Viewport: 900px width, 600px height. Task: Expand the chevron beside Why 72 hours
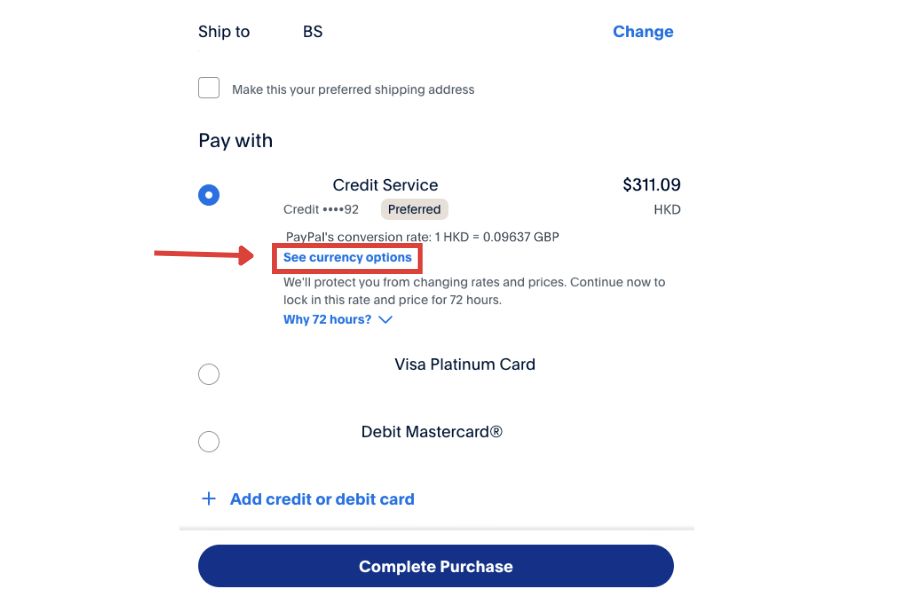pyautogui.click(x=386, y=320)
